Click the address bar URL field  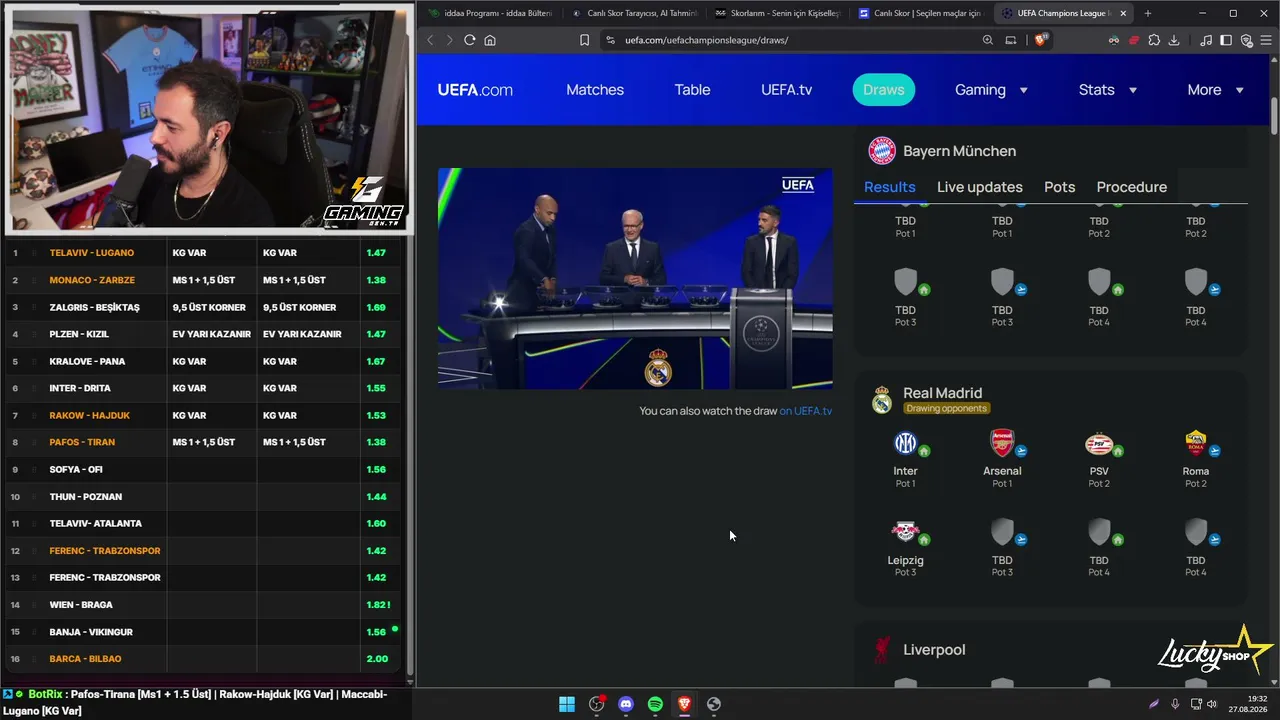pos(790,40)
